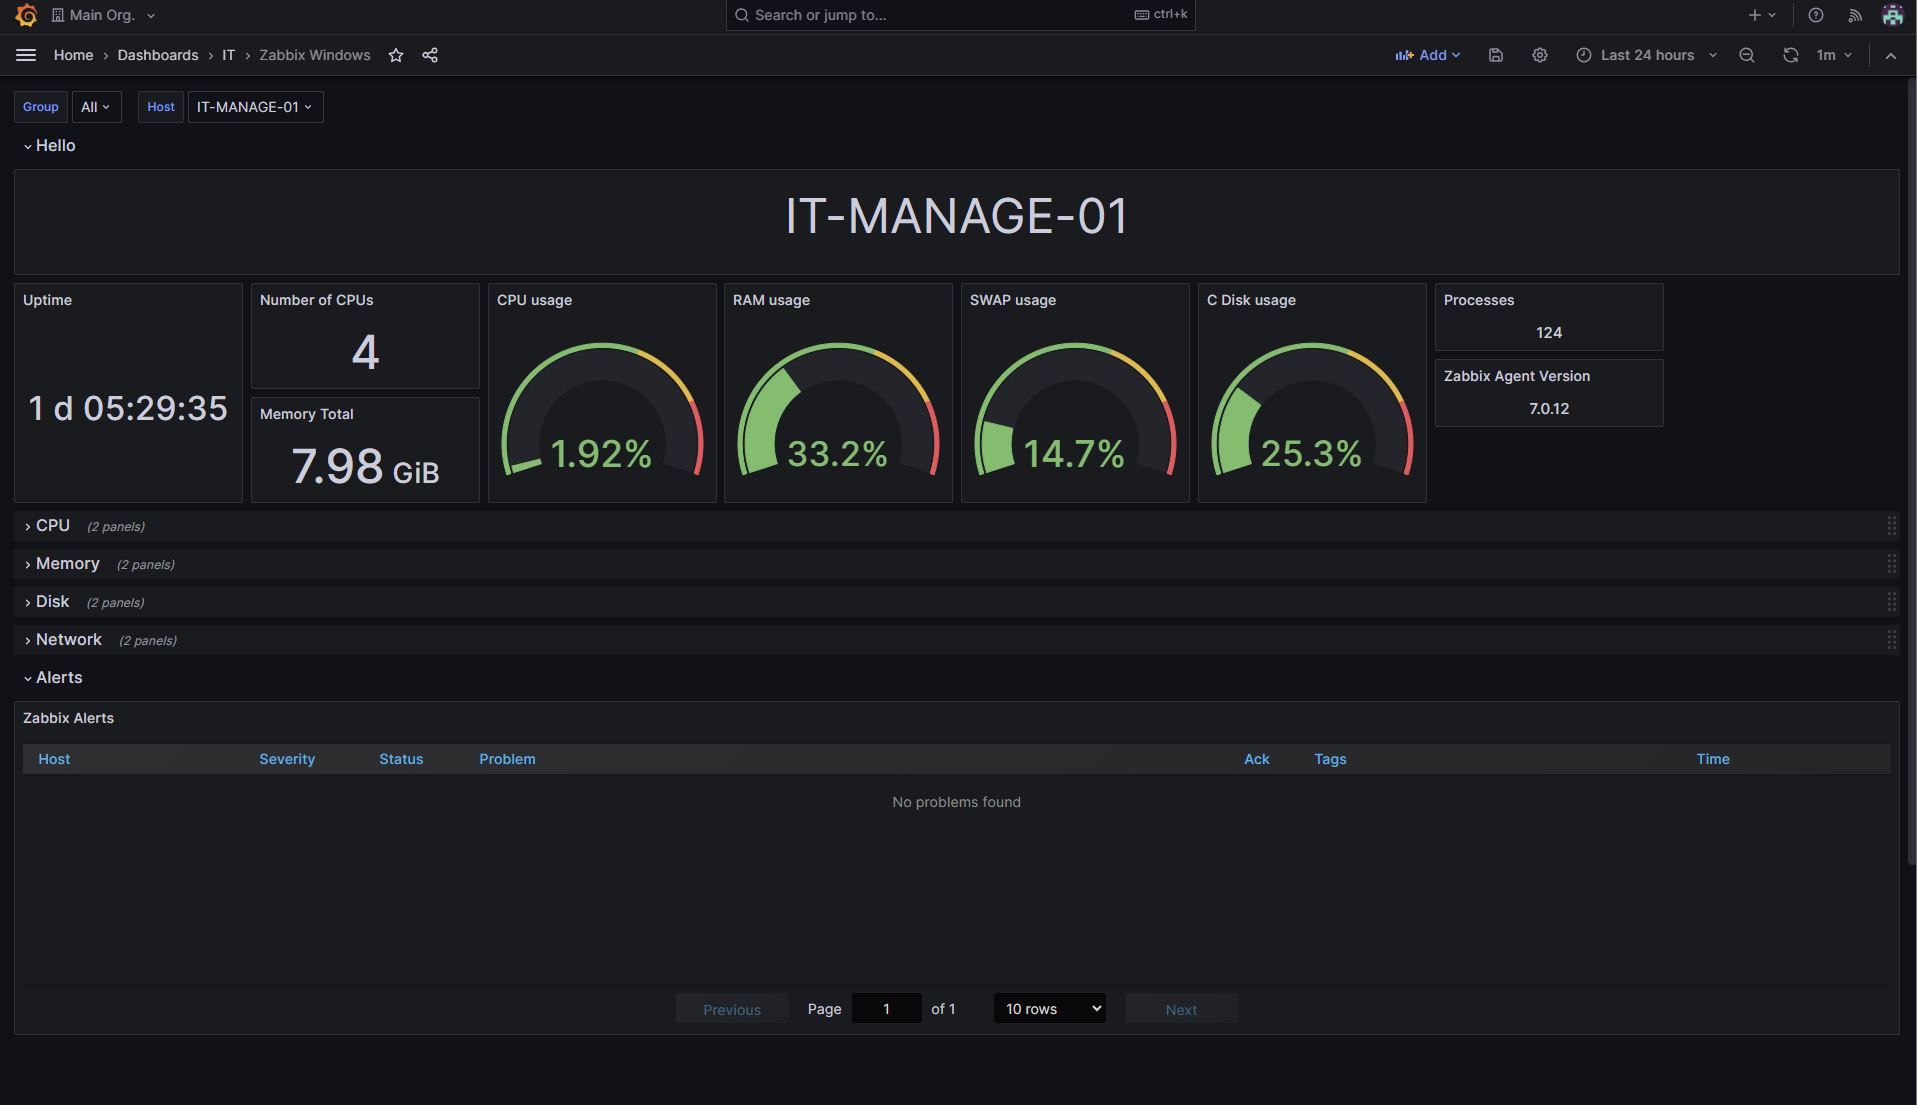This screenshot has width=1917, height=1105.
Task: Open the plus New menu
Action: pyautogui.click(x=1762, y=15)
